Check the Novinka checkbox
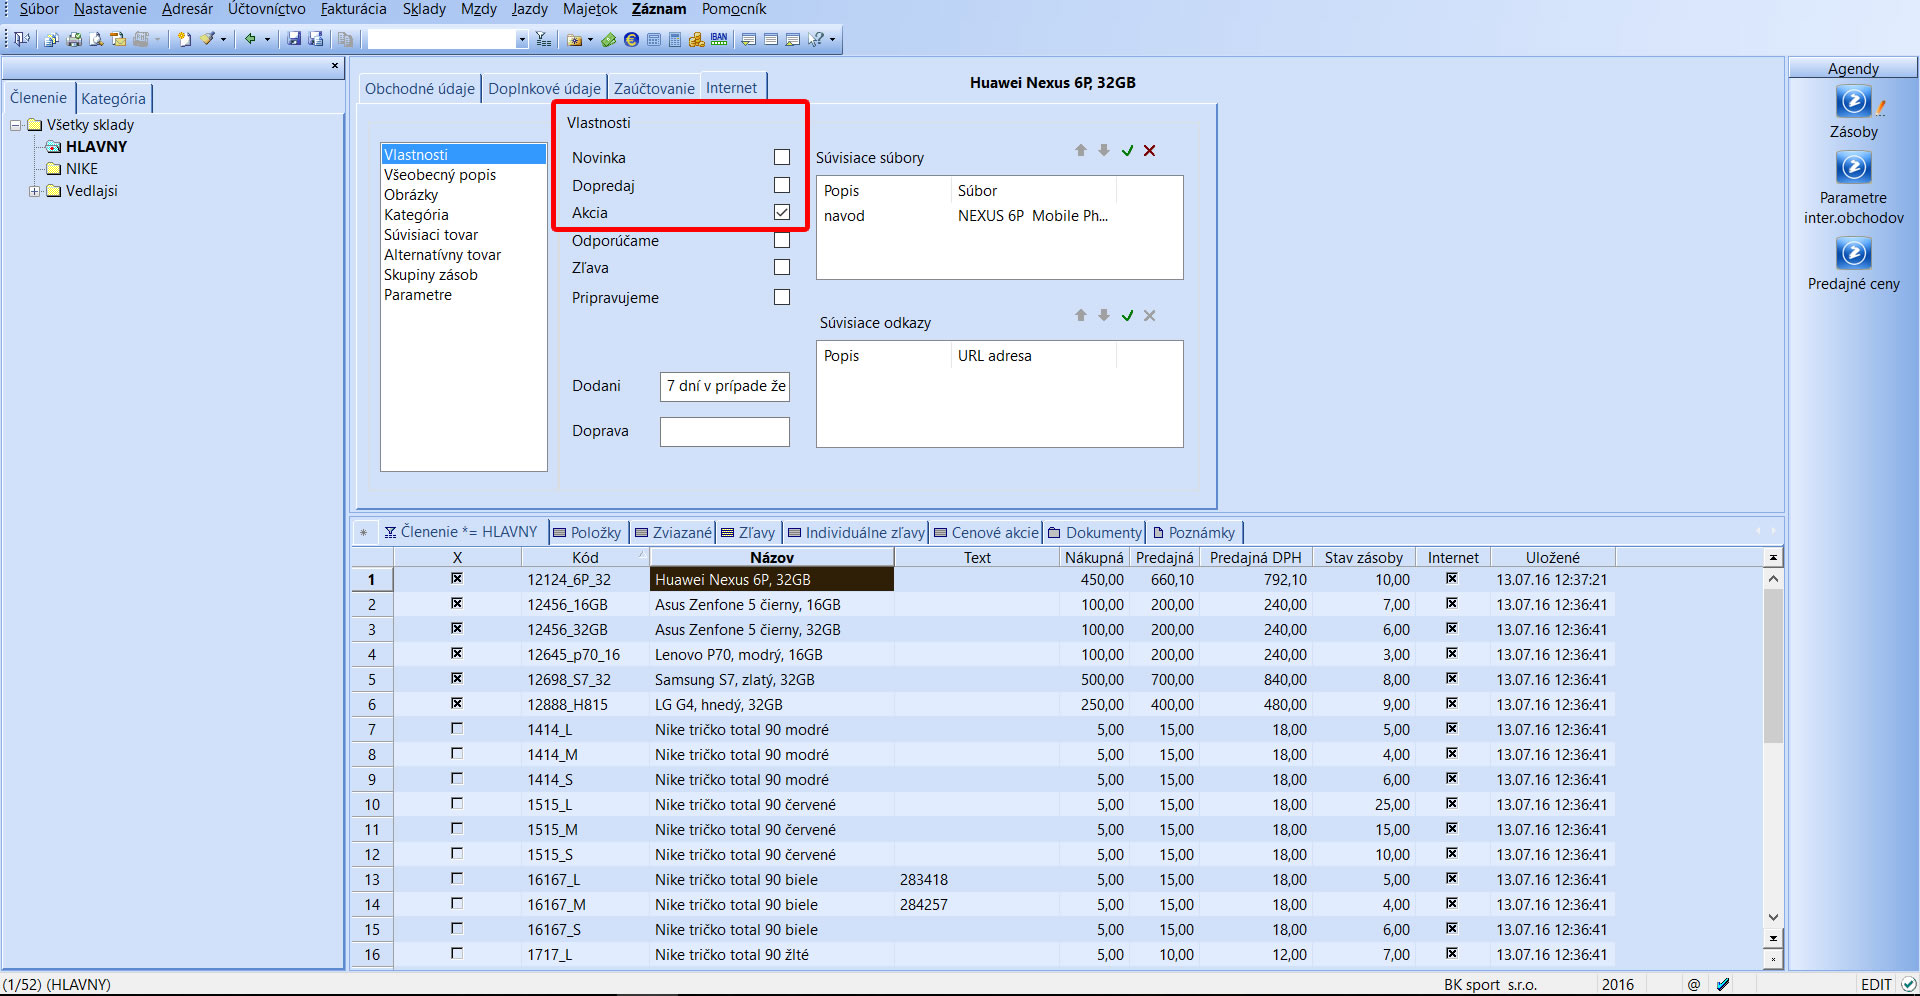The height and width of the screenshot is (996, 1920). click(x=782, y=157)
